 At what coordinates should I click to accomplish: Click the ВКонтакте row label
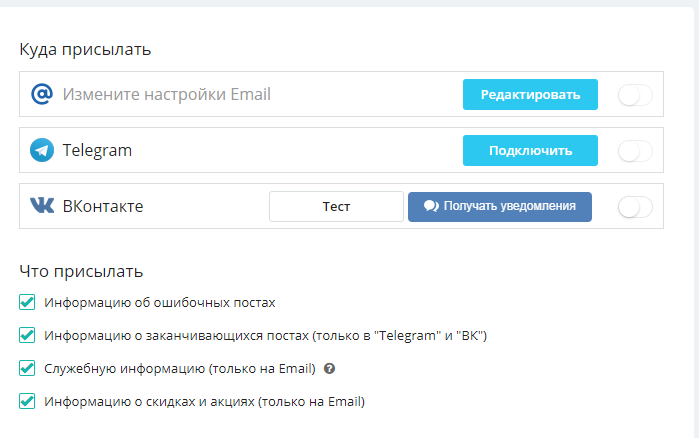[x=103, y=206]
